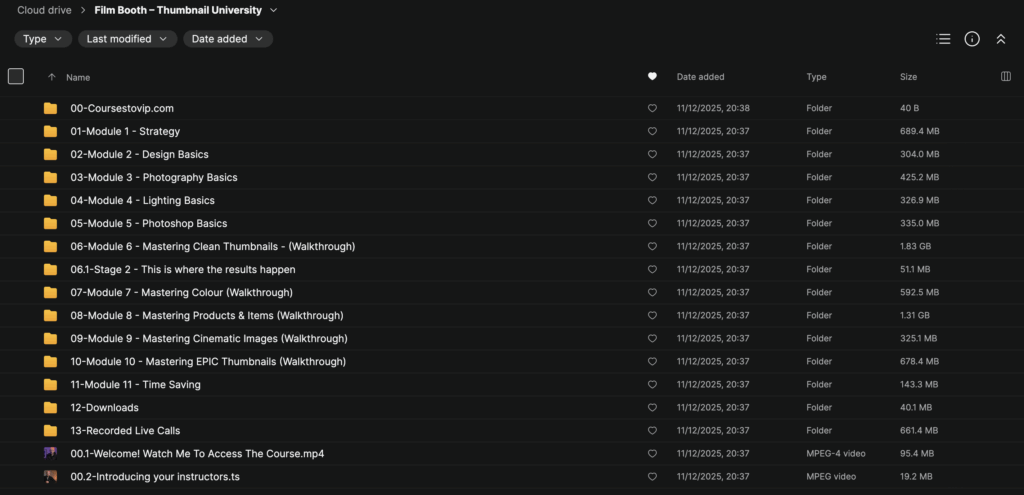Viewport: 1024px width, 495px height.
Task: Sort by the Size column header
Action: coord(908,77)
